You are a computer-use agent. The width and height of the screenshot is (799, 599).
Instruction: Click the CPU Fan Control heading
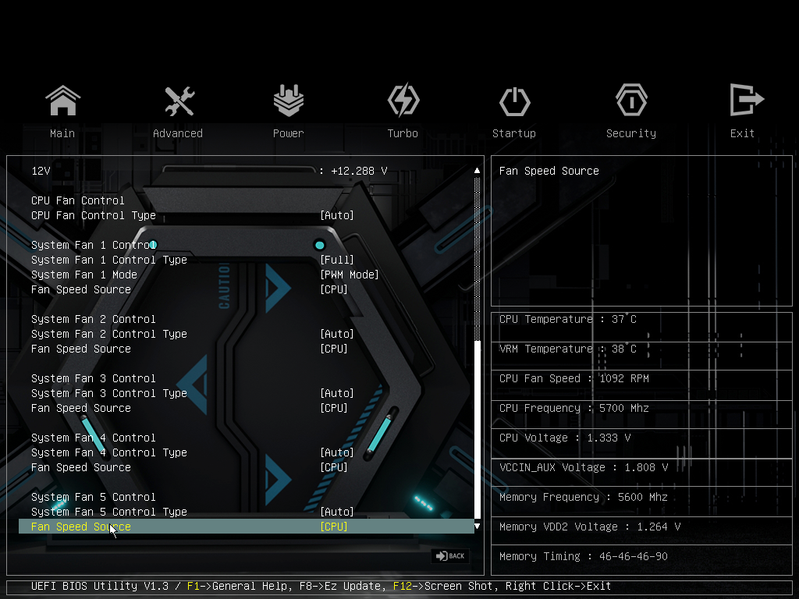pyautogui.click(x=77, y=201)
